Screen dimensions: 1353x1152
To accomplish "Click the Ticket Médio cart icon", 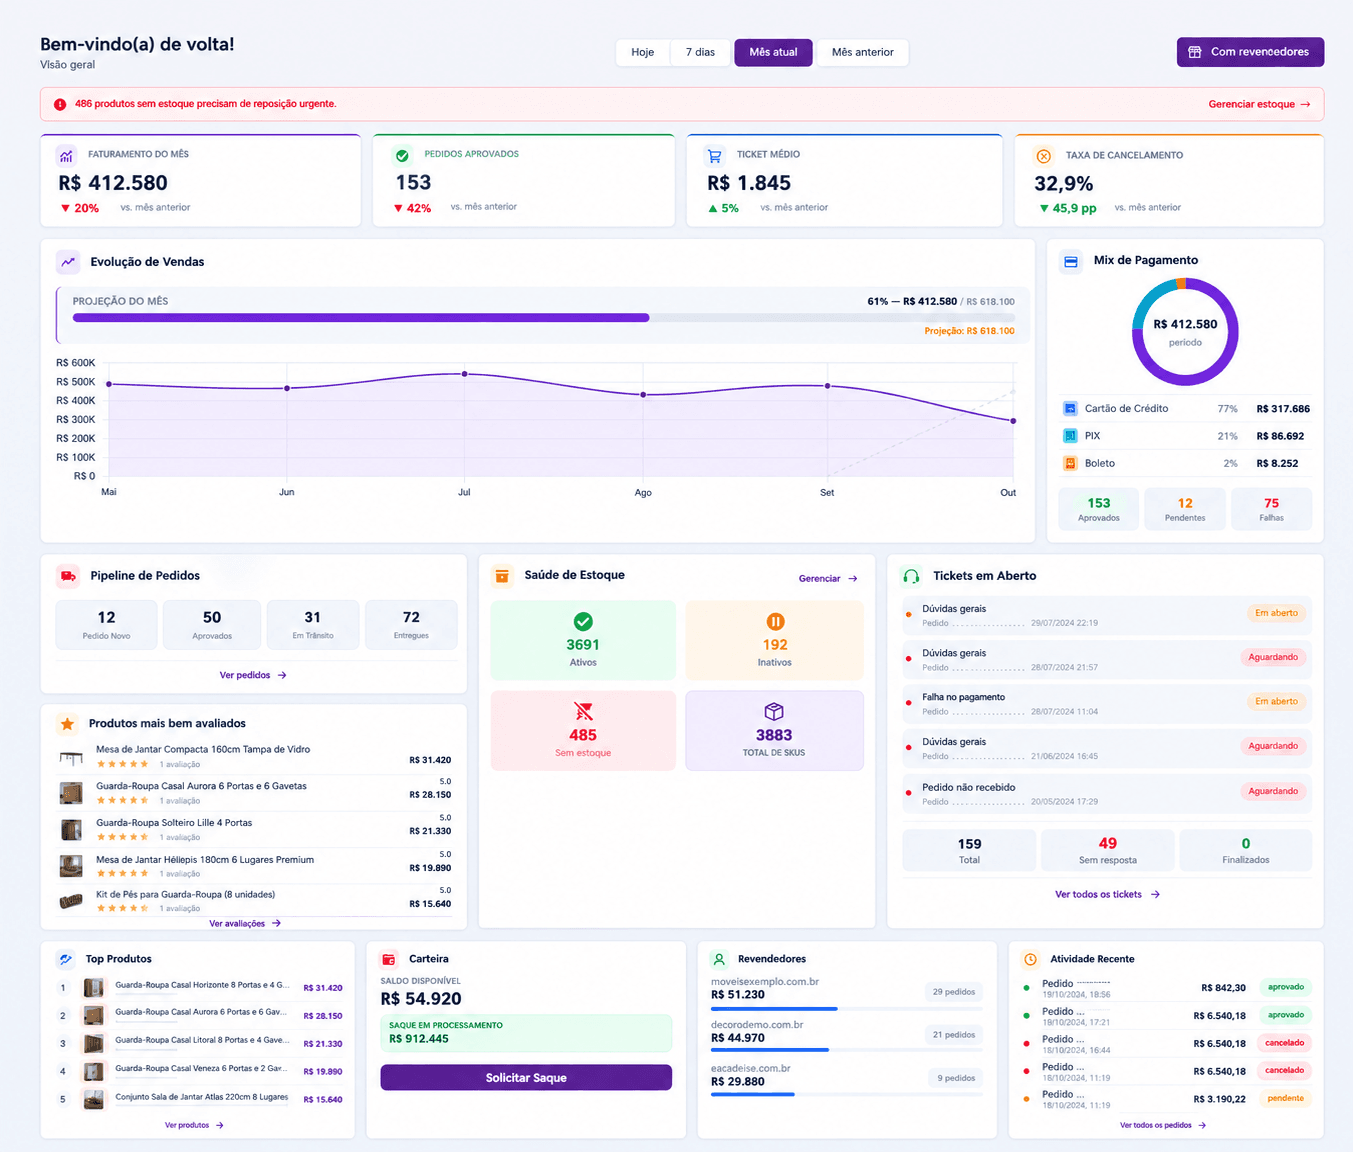I will click(714, 156).
